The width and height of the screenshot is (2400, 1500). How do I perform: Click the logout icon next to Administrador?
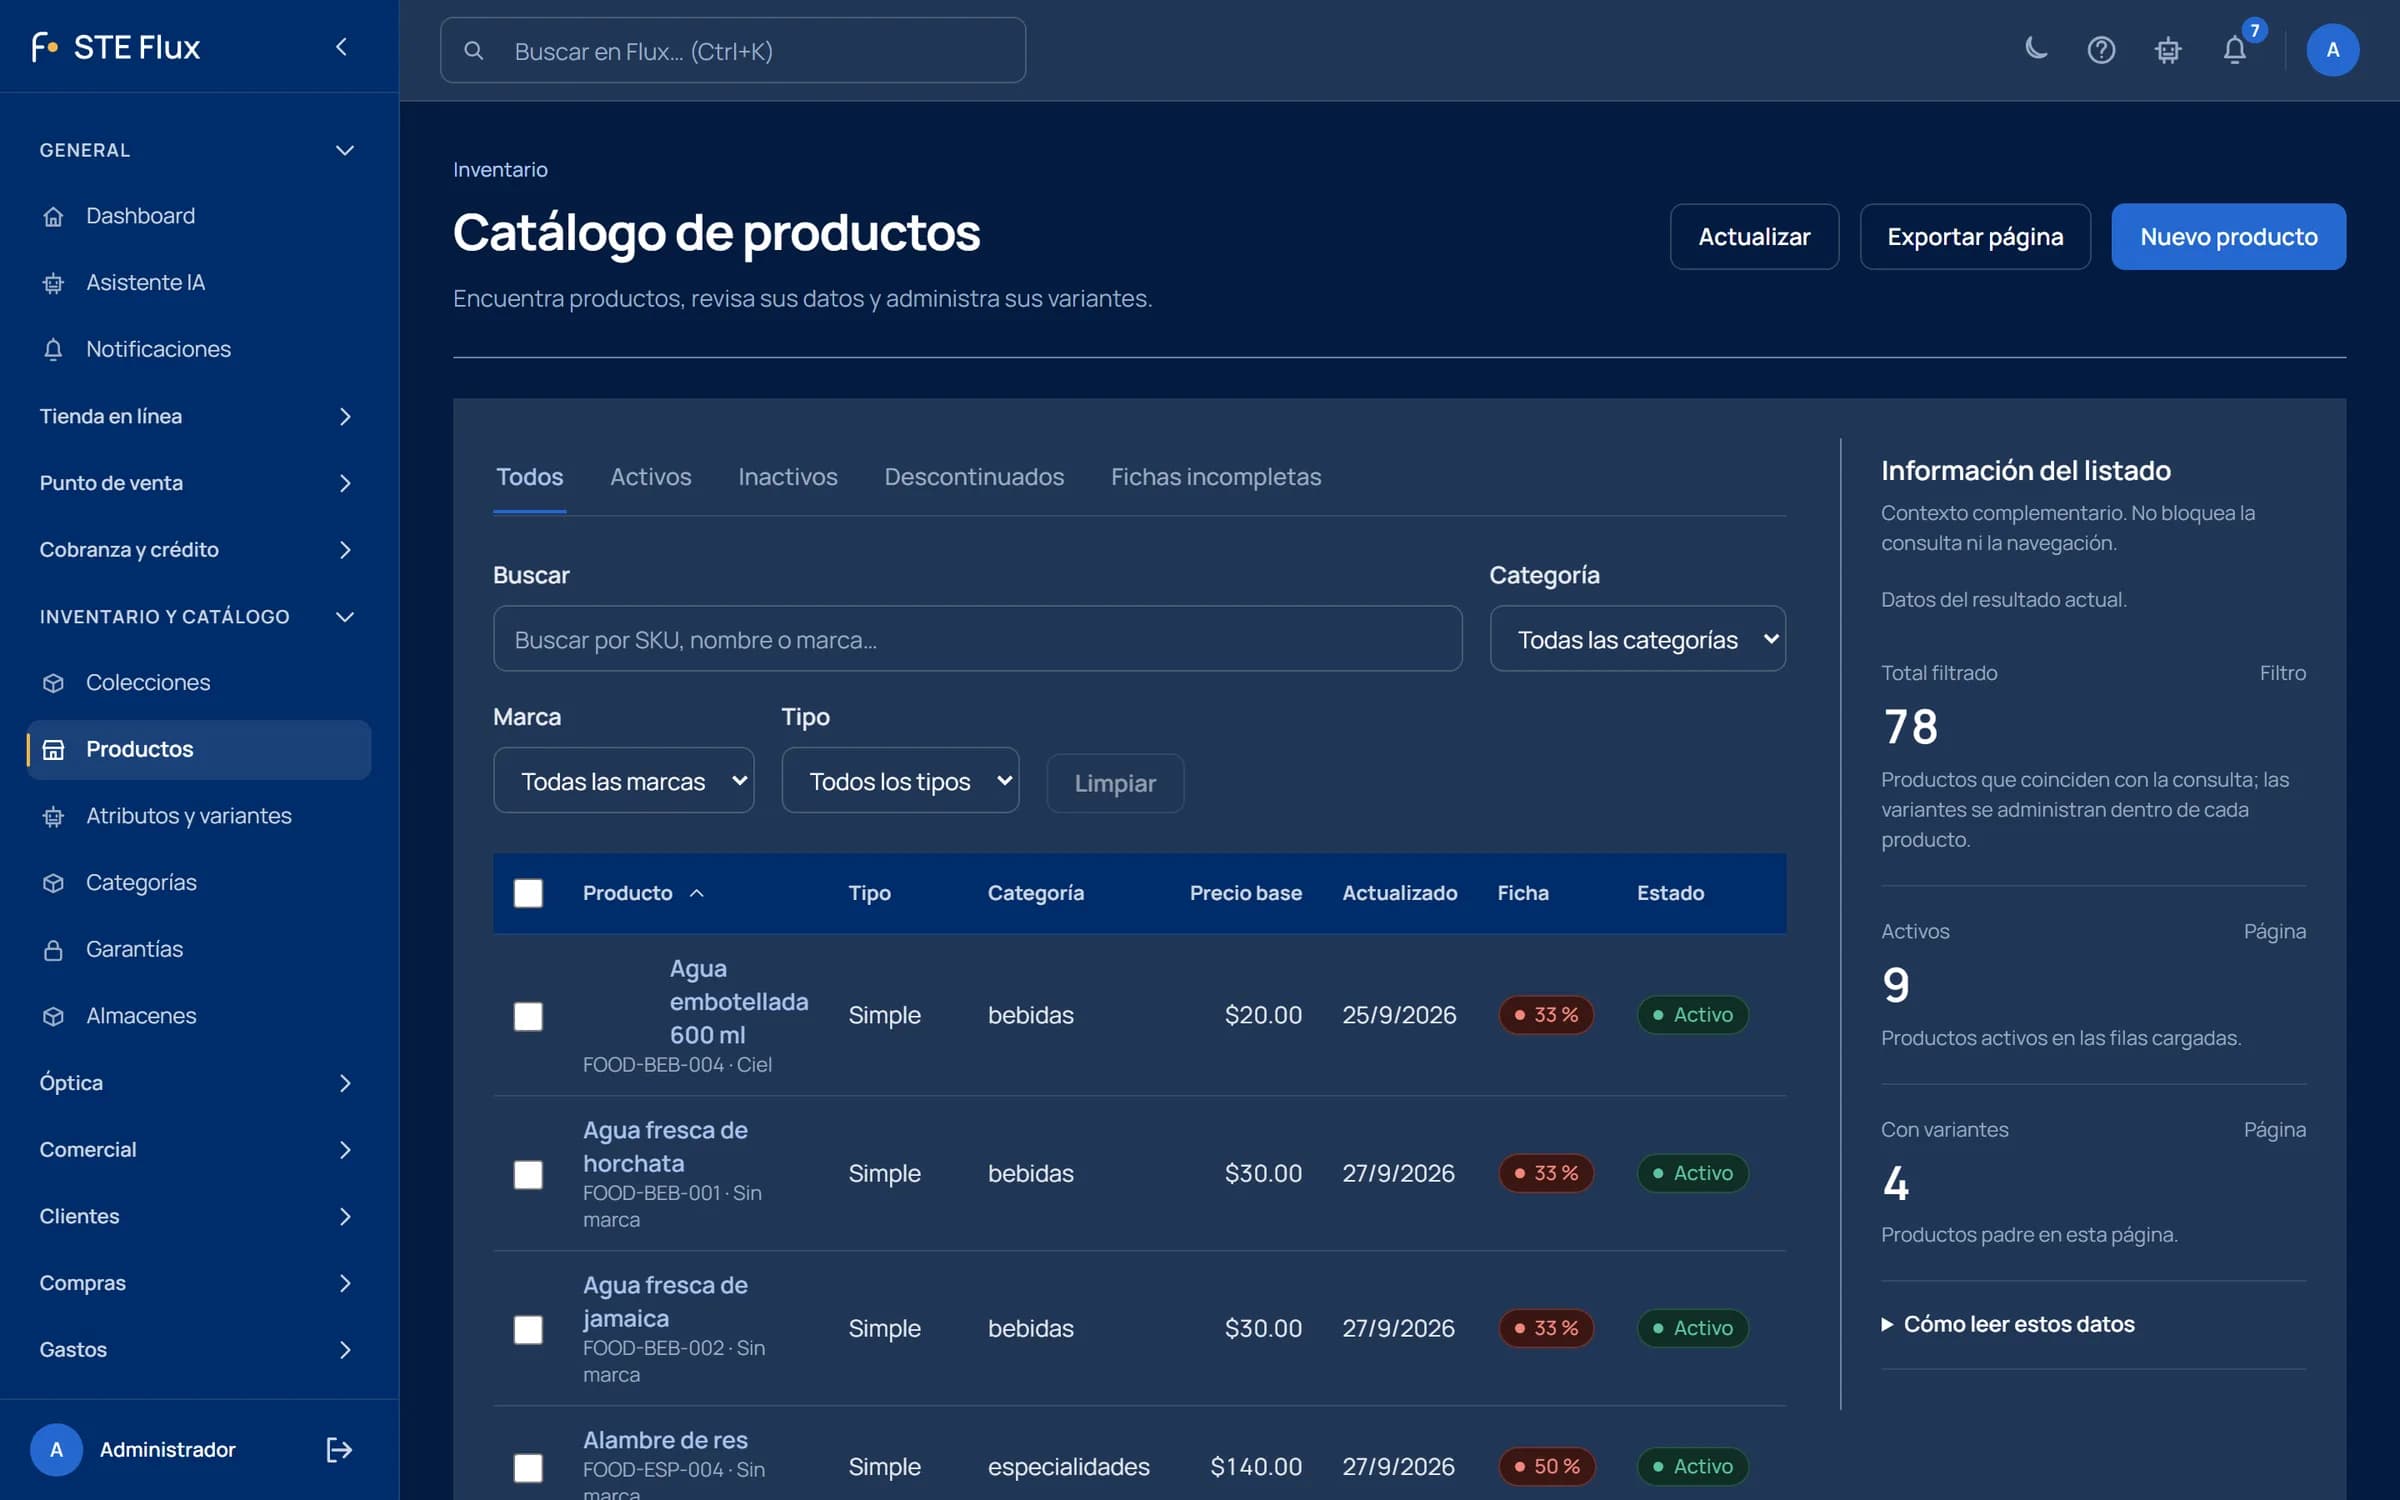339,1449
